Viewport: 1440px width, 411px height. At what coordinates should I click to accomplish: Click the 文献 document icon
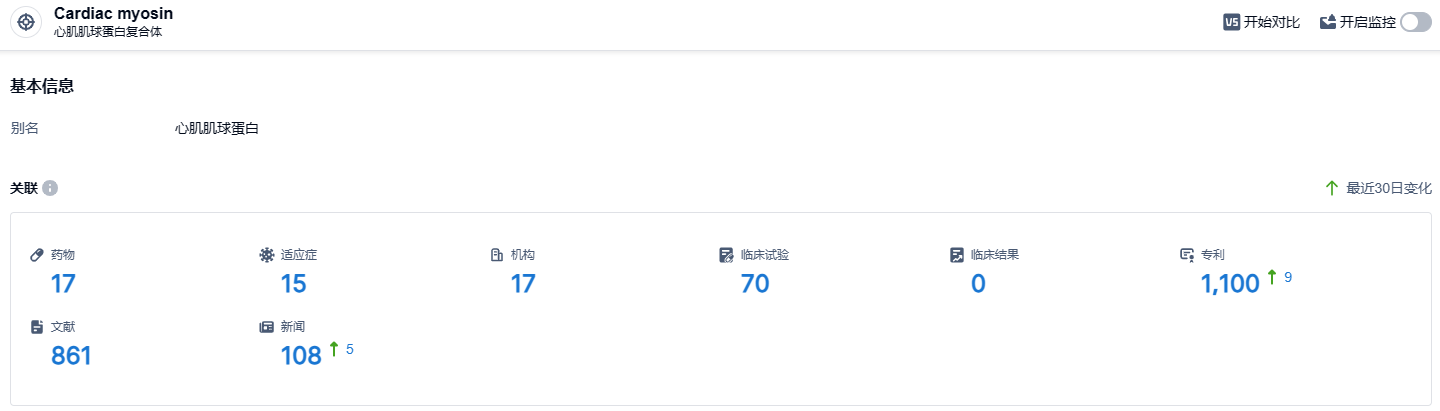click(38, 327)
